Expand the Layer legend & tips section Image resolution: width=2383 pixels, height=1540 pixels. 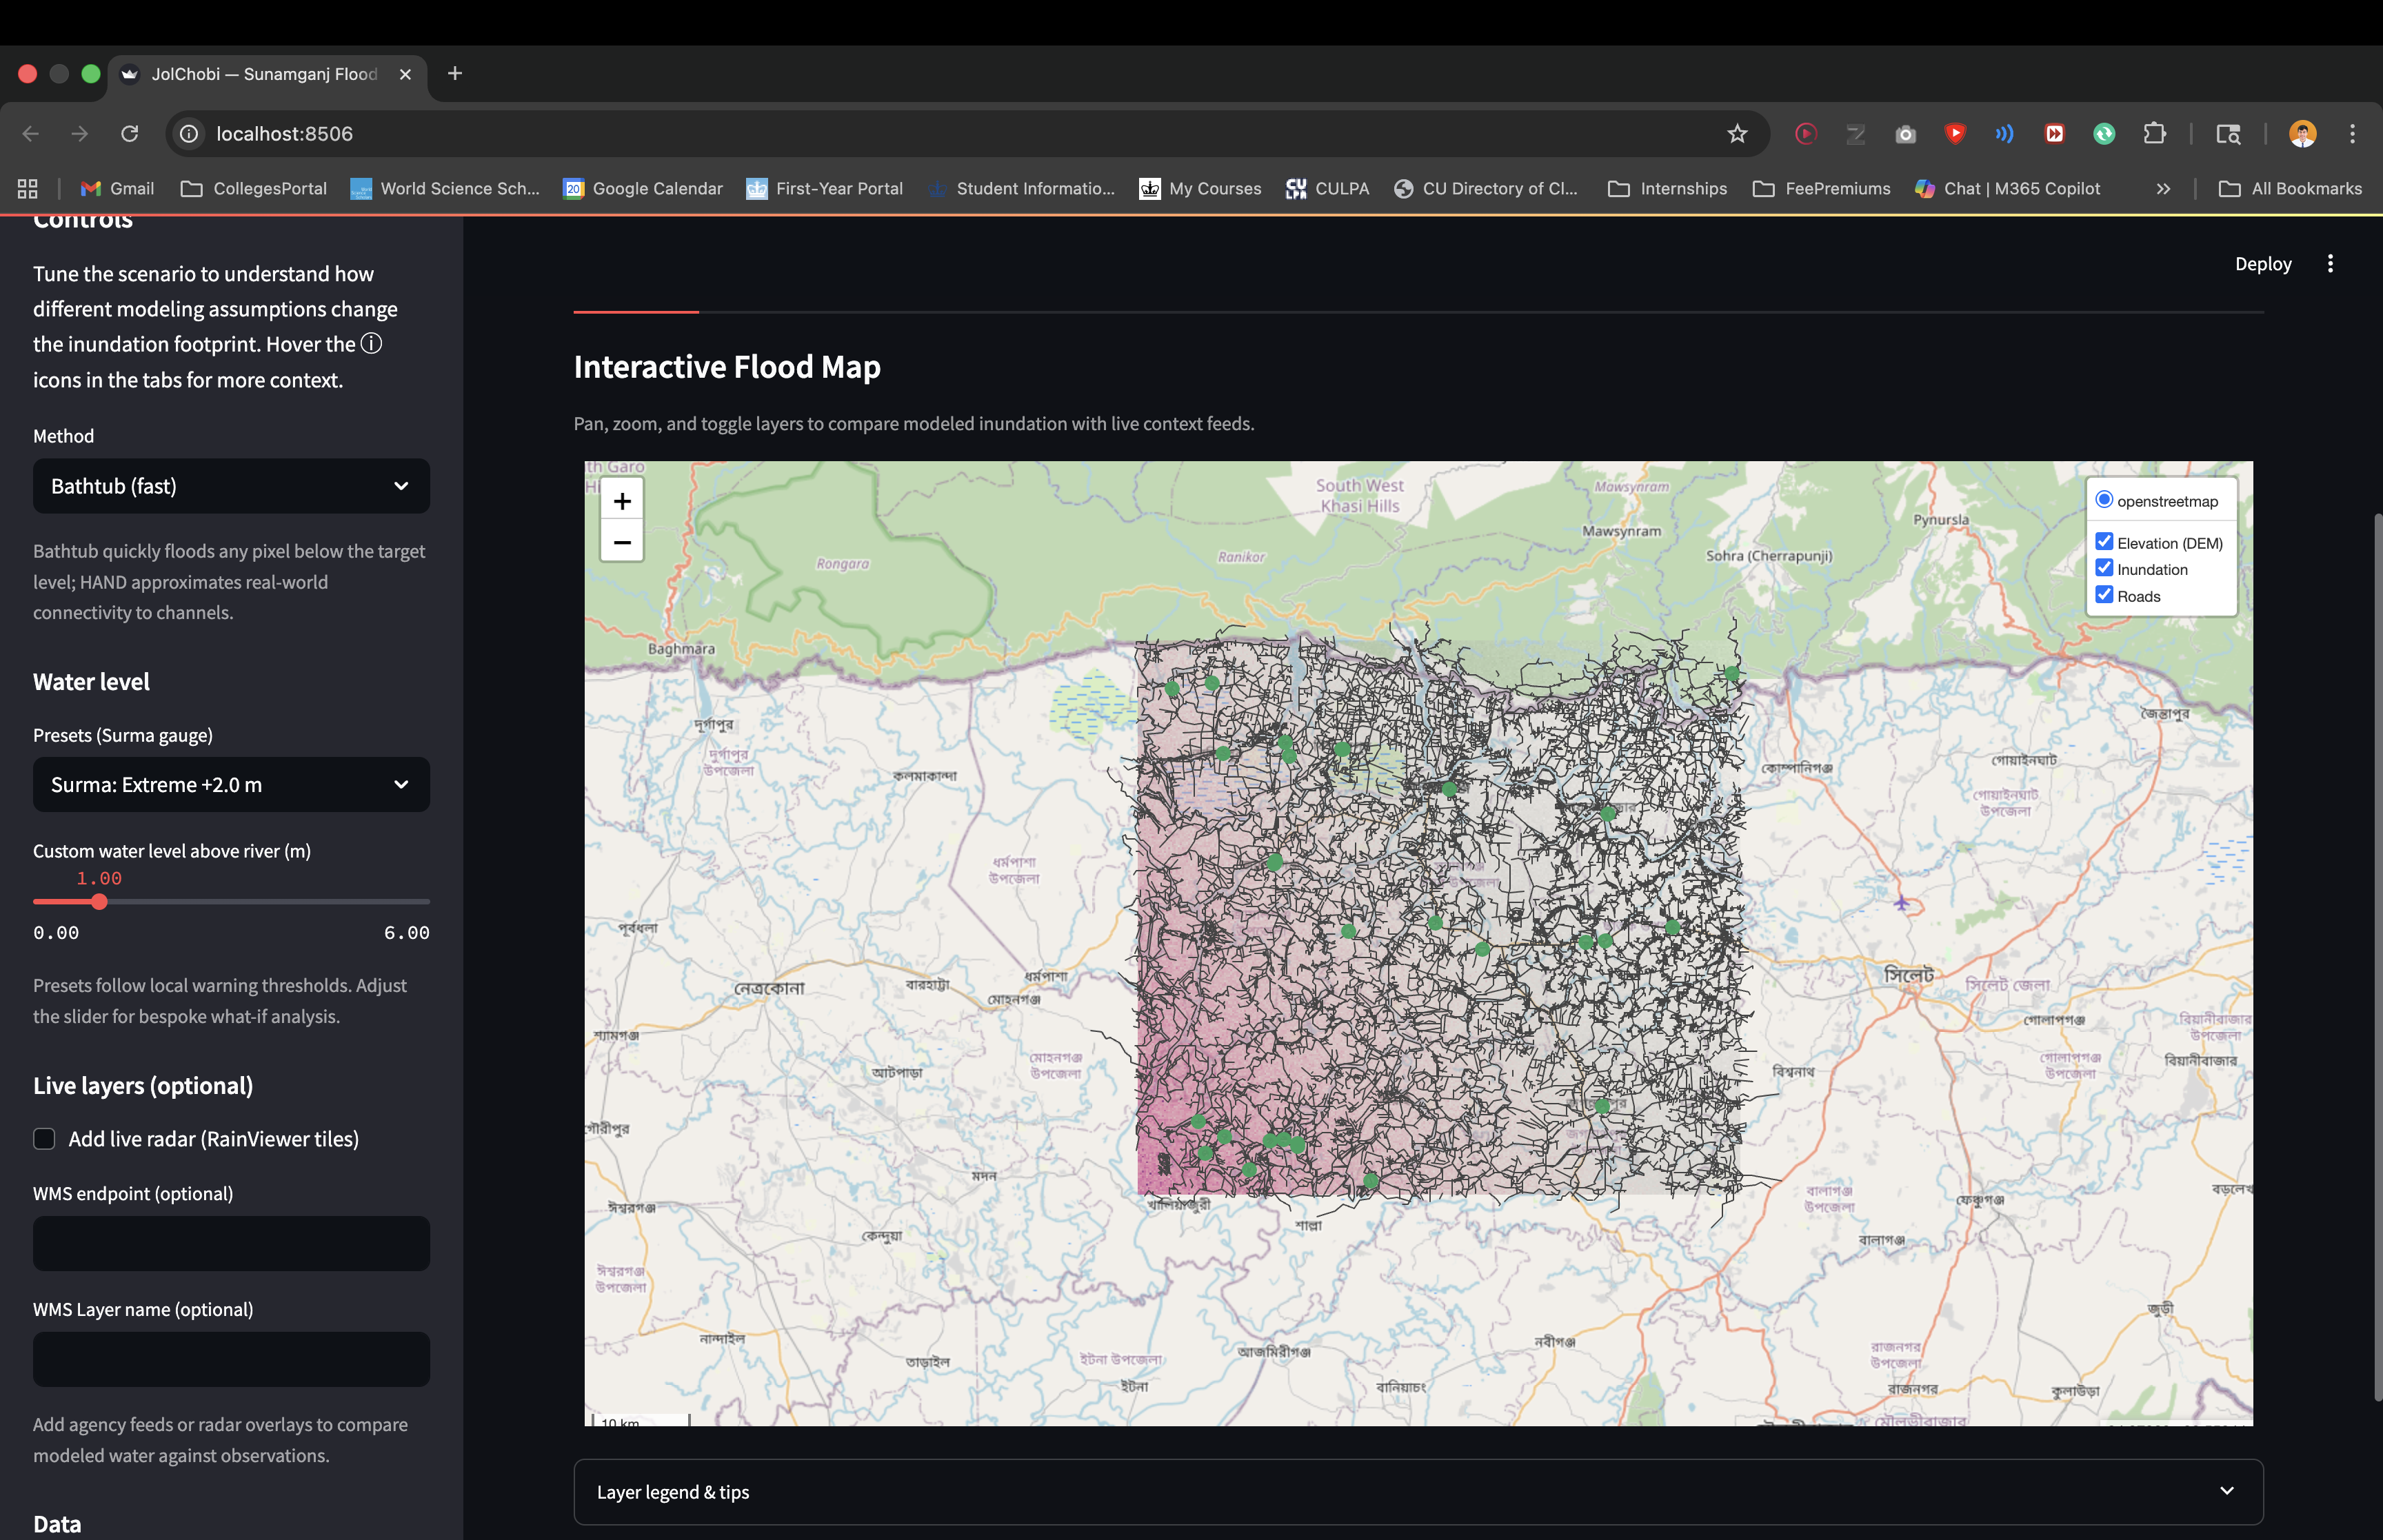[x=1417, y=1491]
